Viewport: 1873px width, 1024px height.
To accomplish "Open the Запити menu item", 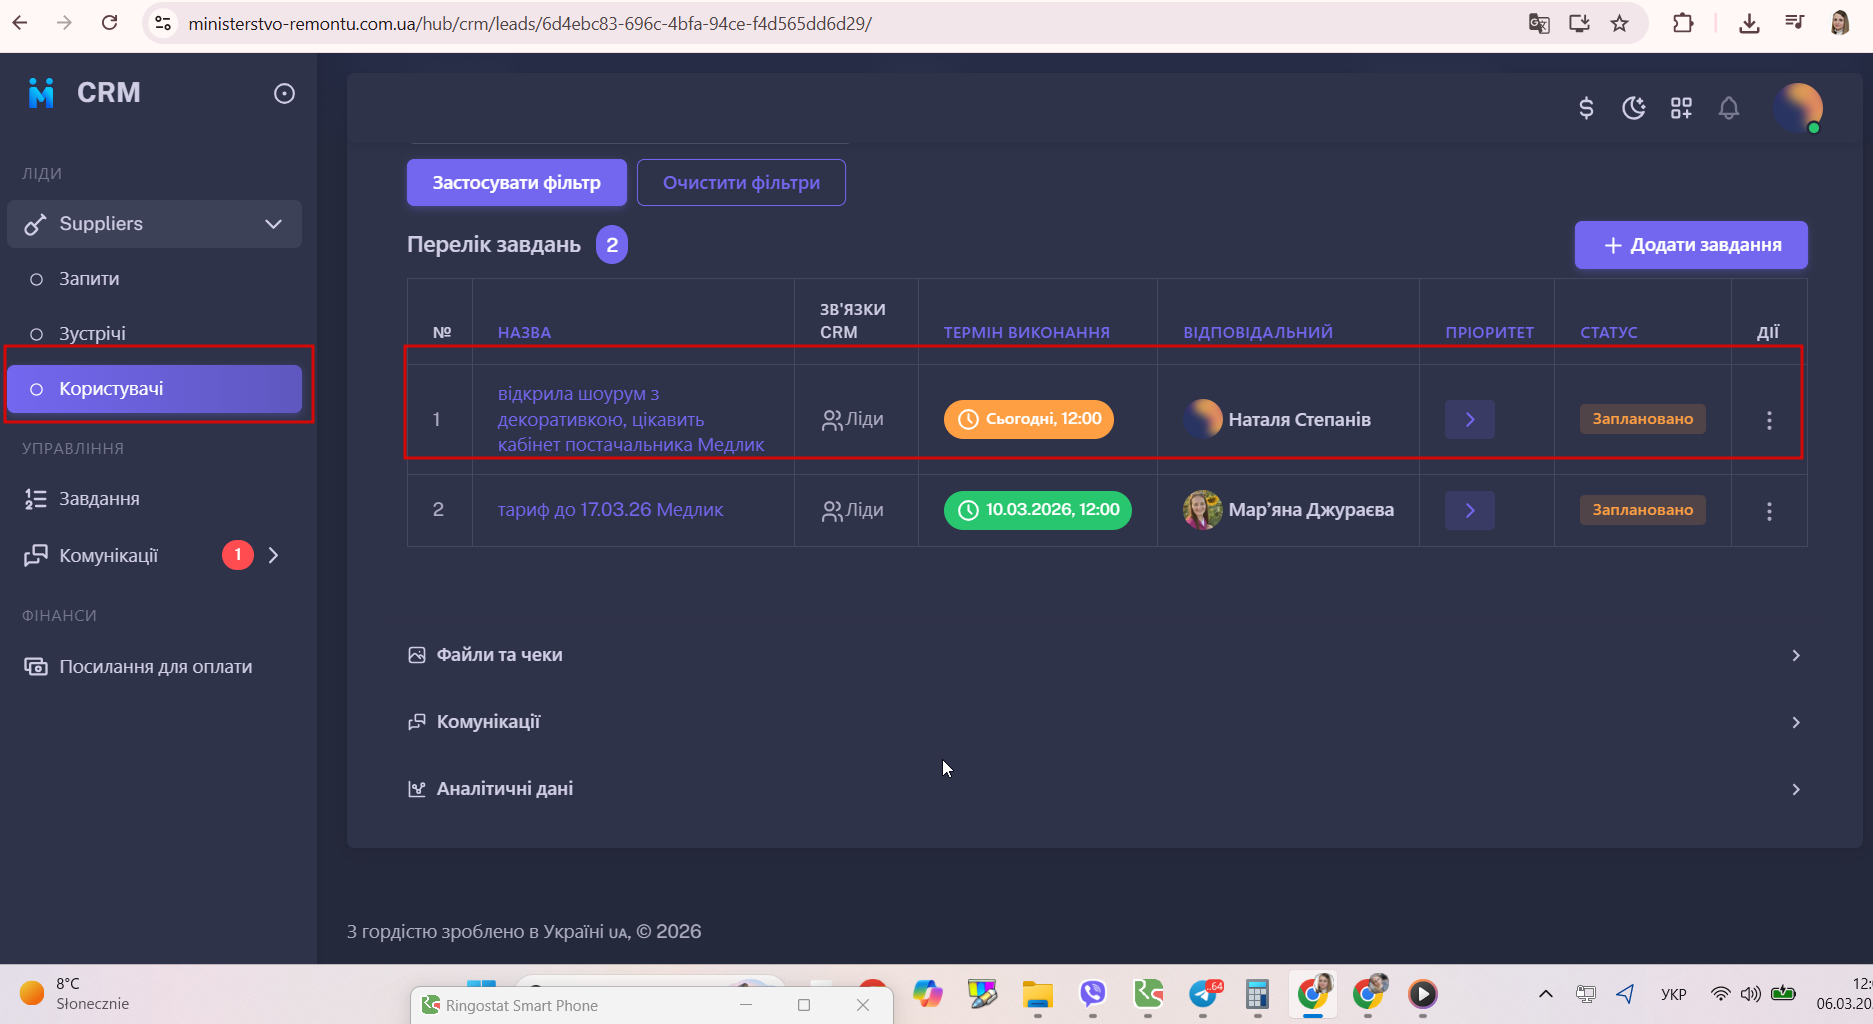I will pyautogui.click(x=89, y=279).
